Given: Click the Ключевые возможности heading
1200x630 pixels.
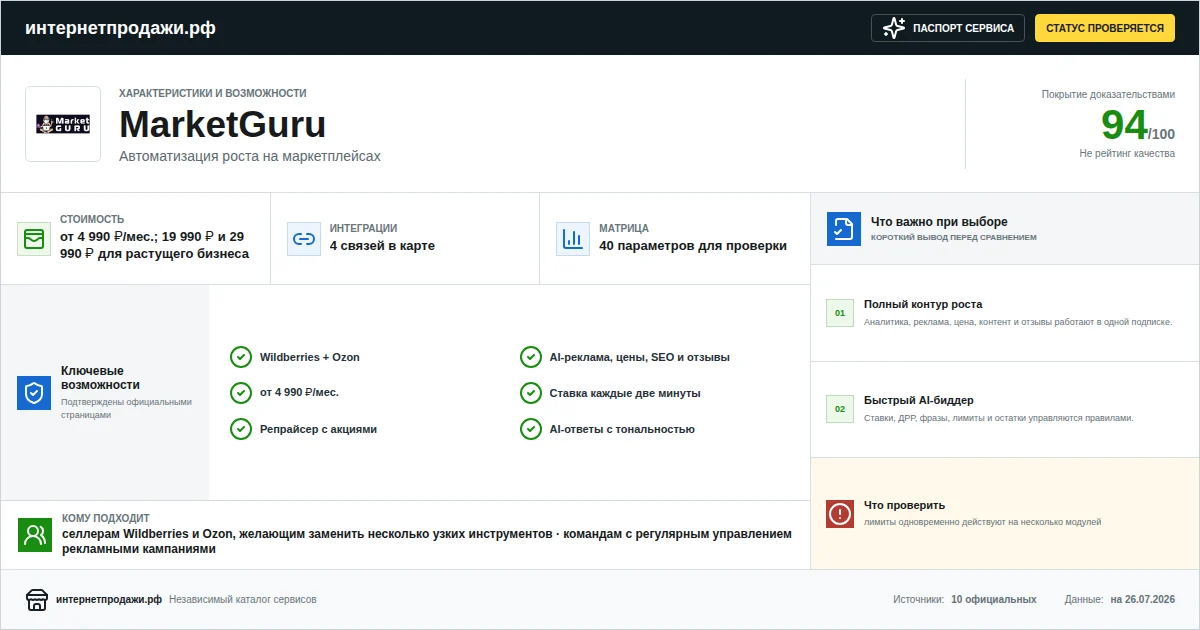Looking at the screenshot, I should point(100,378).
